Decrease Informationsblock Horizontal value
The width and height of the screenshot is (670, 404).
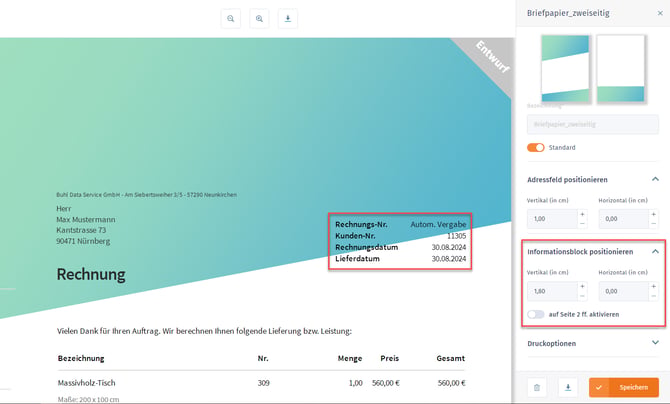(653, 296)
